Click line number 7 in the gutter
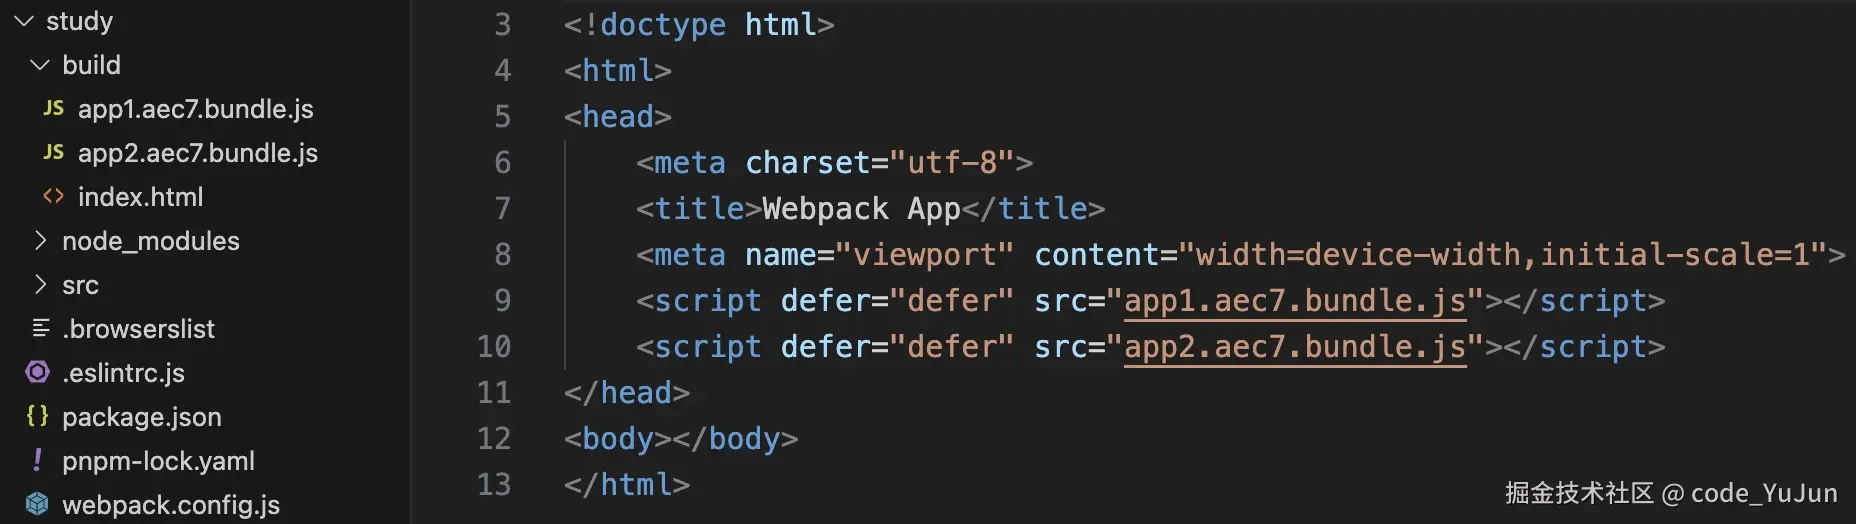This screenshot has width=1856, height=524. tap(502, 209)
